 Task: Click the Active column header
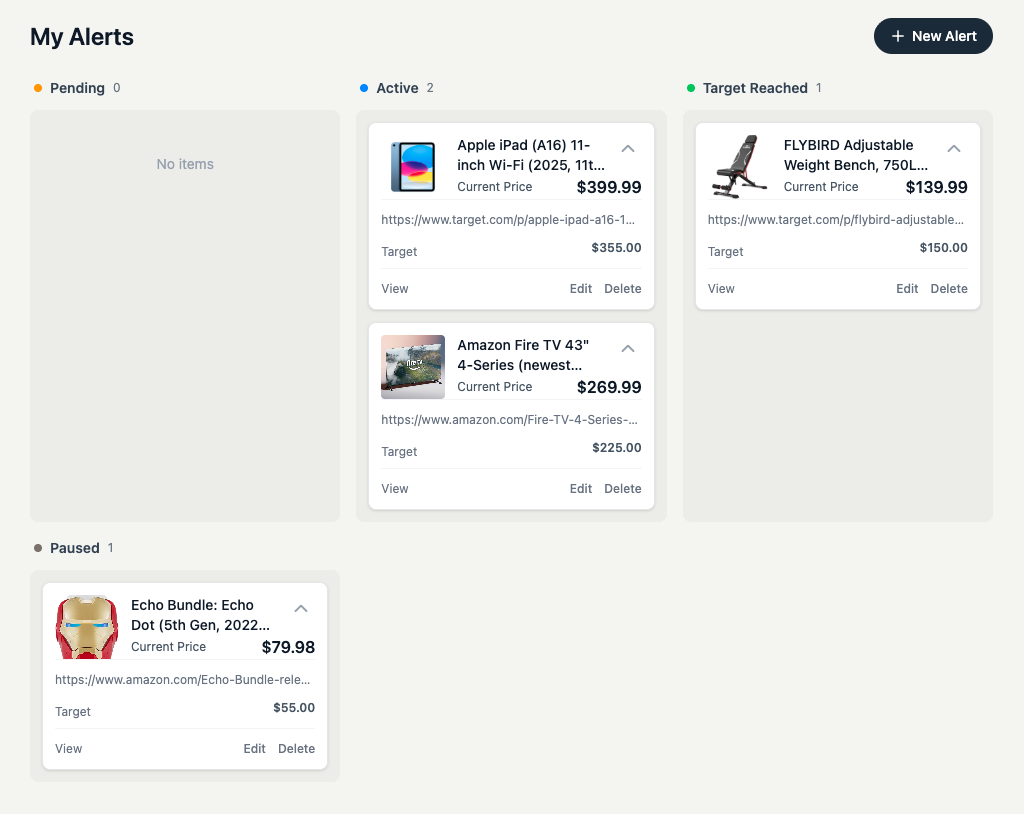[x=396, y=88]
